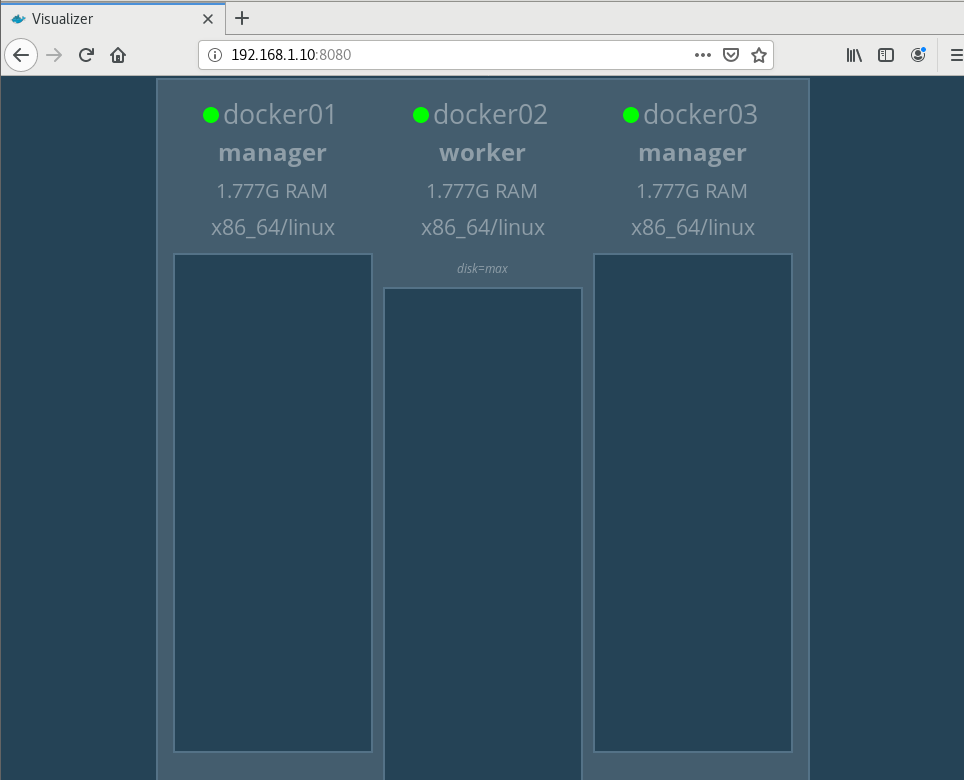
Task: Click the manager role under docker03
Action: pos(692,153)
